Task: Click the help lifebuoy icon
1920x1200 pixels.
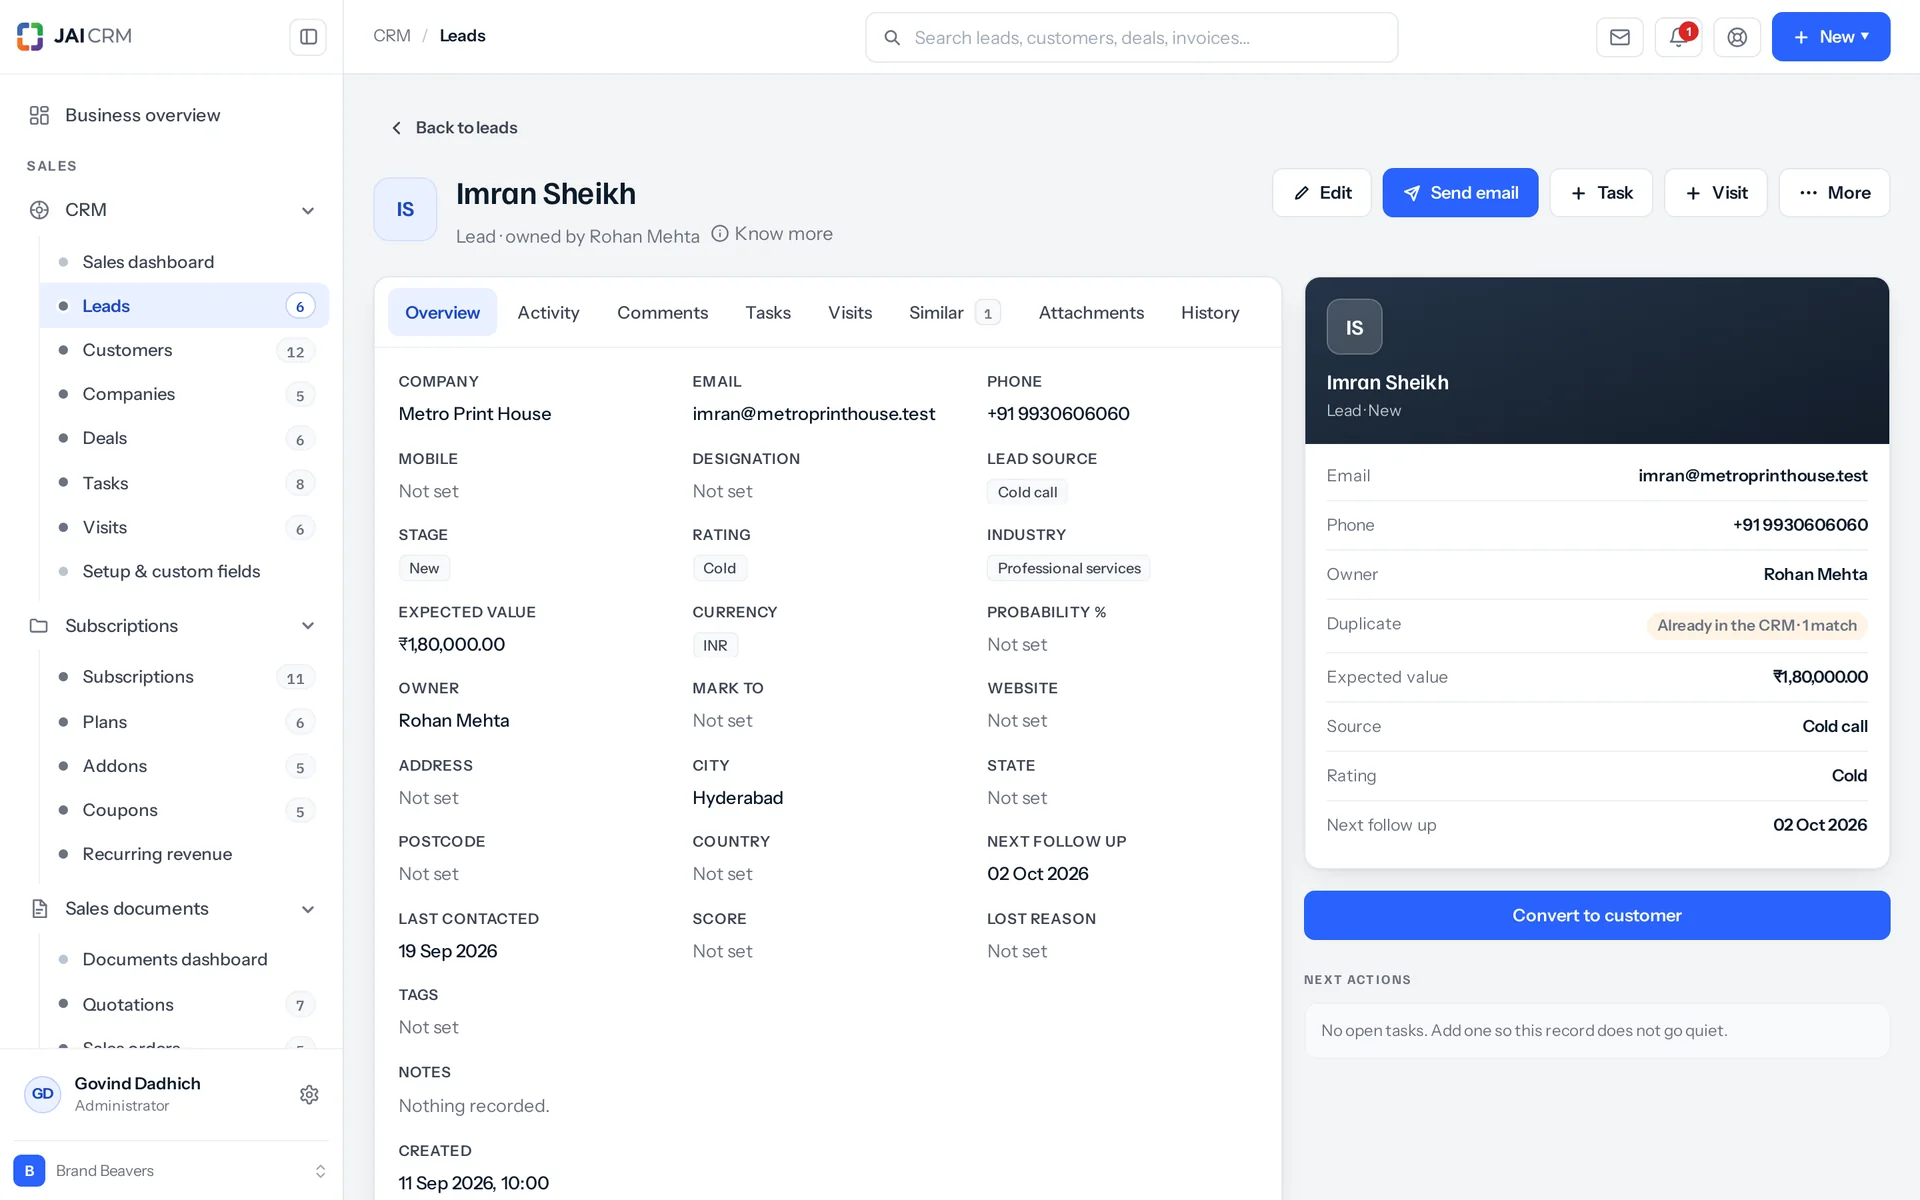Action: [1737, 37]
